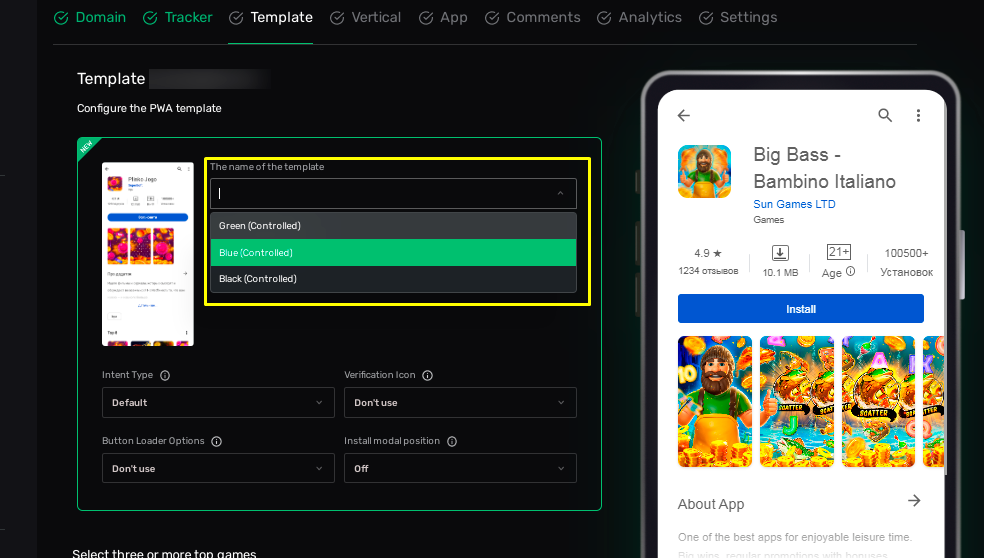Click the back arrow in phone preview

pyautogui.click(x=684, y=116)
